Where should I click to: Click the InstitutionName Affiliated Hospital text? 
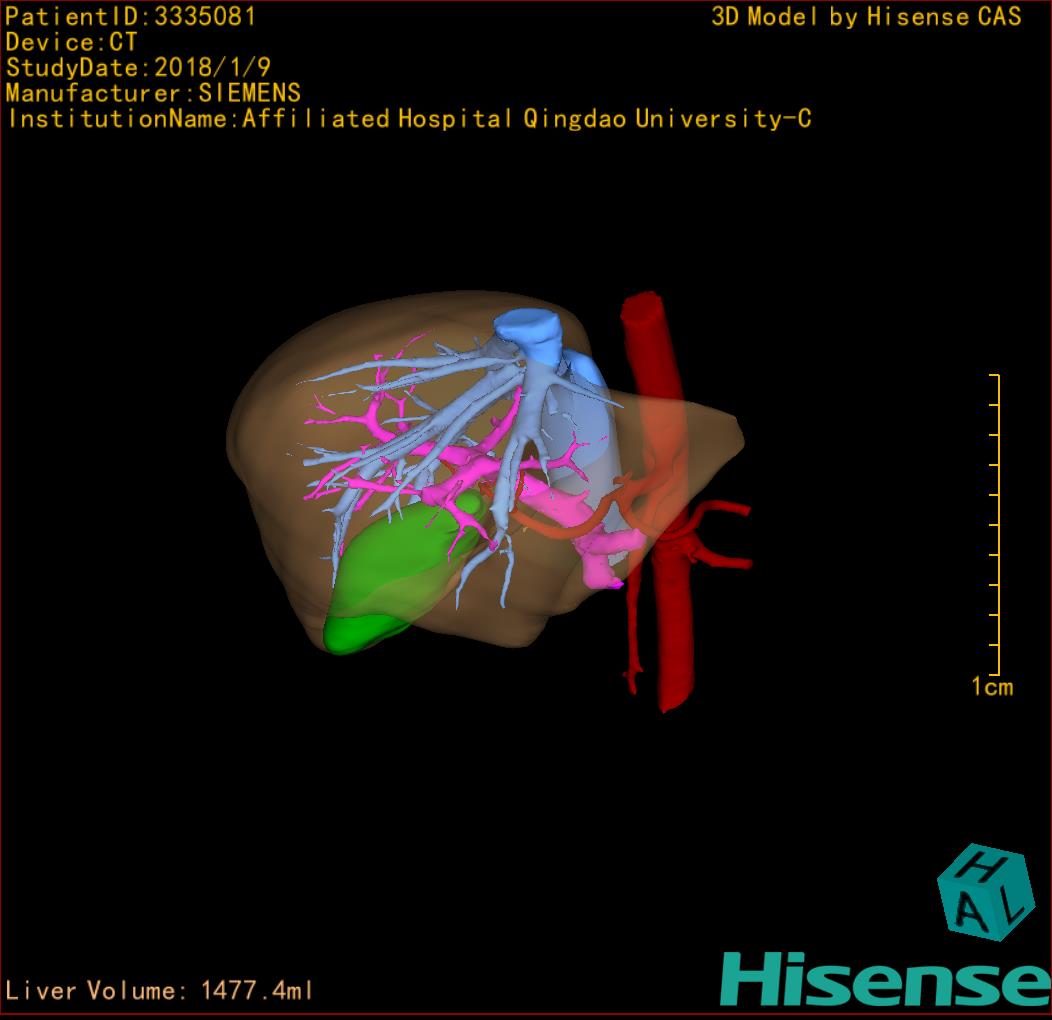pos(409,119)
